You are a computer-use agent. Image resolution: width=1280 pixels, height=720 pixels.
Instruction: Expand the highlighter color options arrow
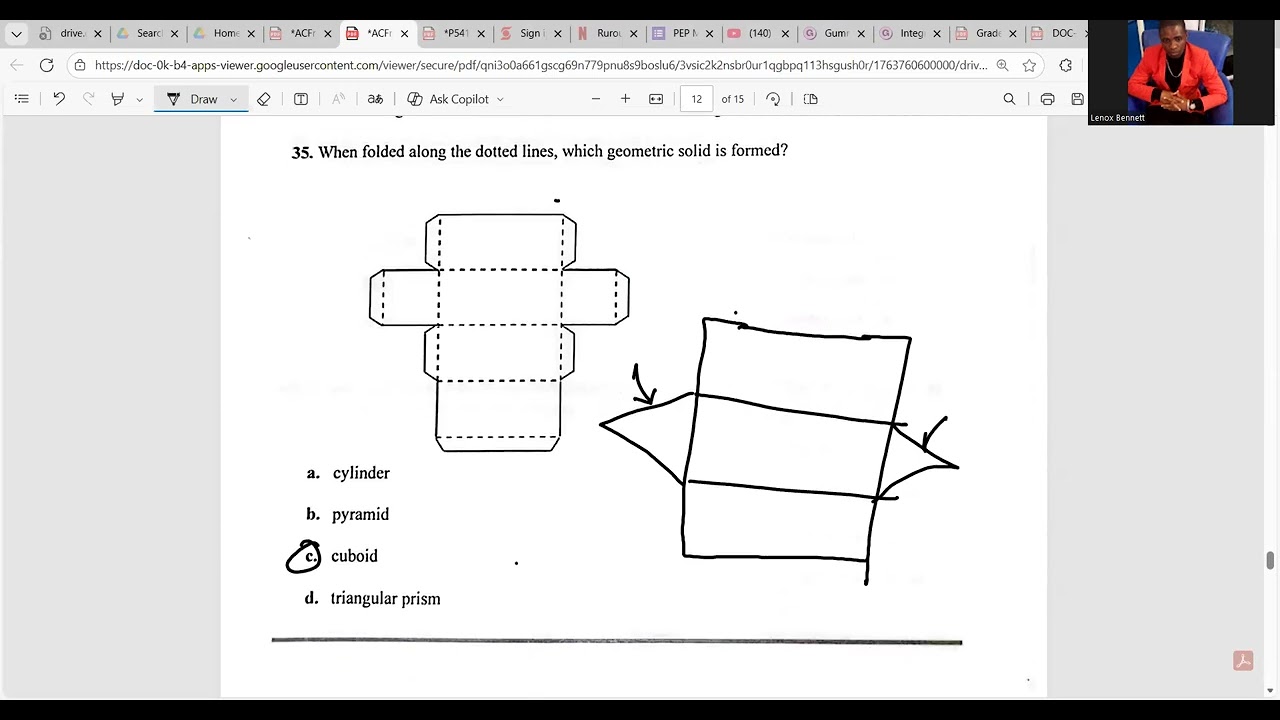[139, 99]
